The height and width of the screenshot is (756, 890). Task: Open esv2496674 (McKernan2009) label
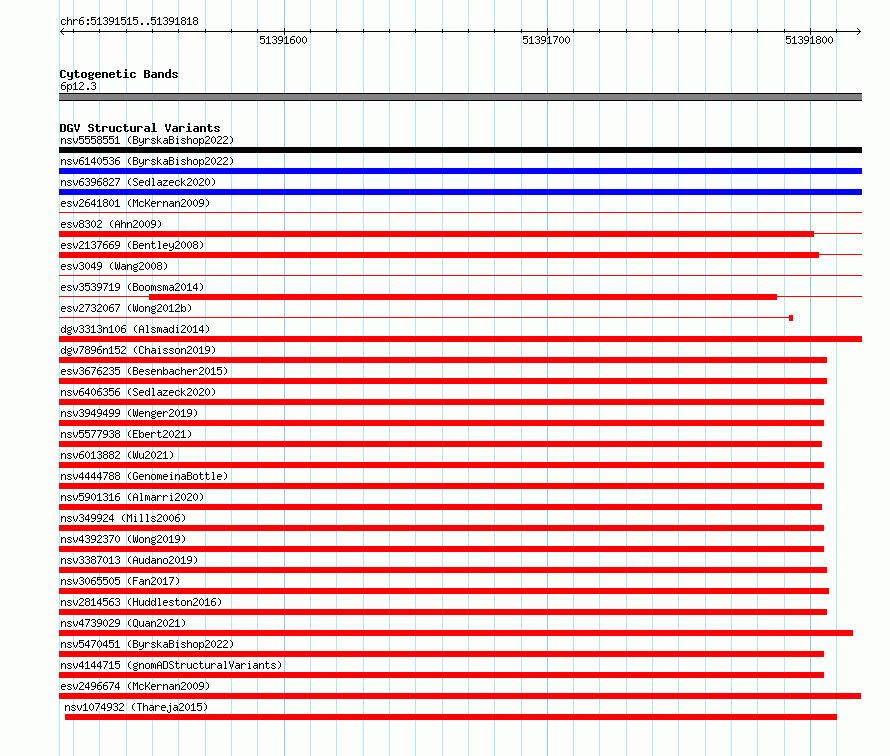[135, 686]
